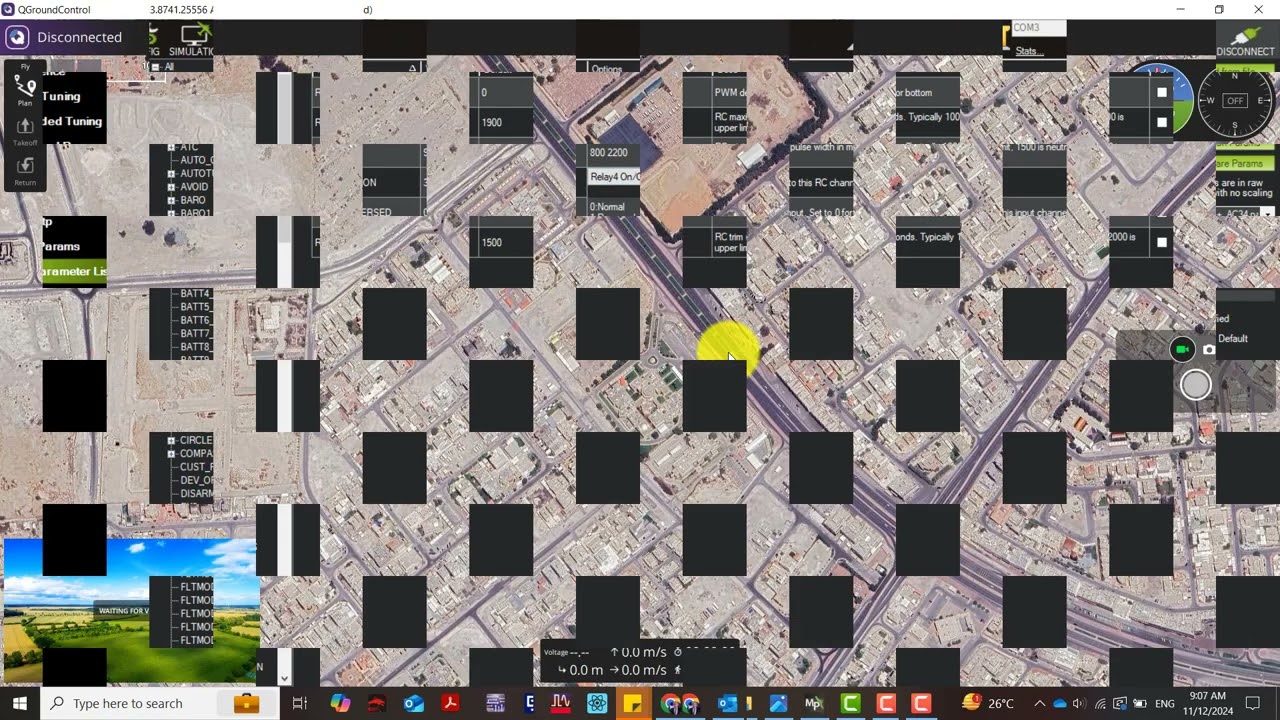The width and height of the screenshot is (1280, 720).
Task: Click the compass OFF heading indicator
Action: [x=1235, y=101]
